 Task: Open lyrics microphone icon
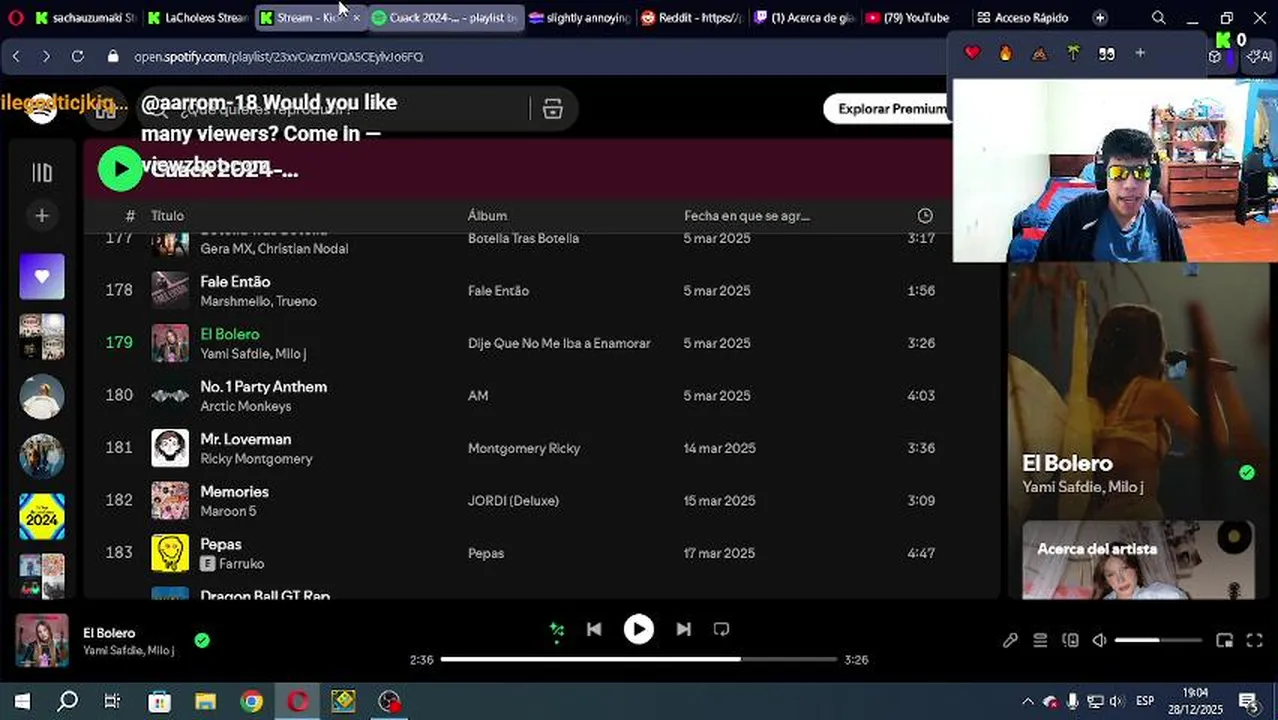point(1010,641)
